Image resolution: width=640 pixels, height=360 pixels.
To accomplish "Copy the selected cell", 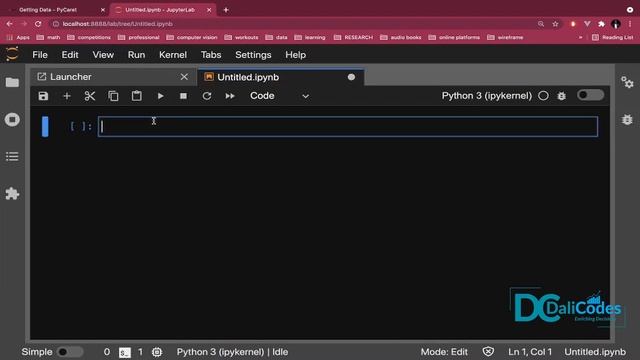I will [113, 96].
